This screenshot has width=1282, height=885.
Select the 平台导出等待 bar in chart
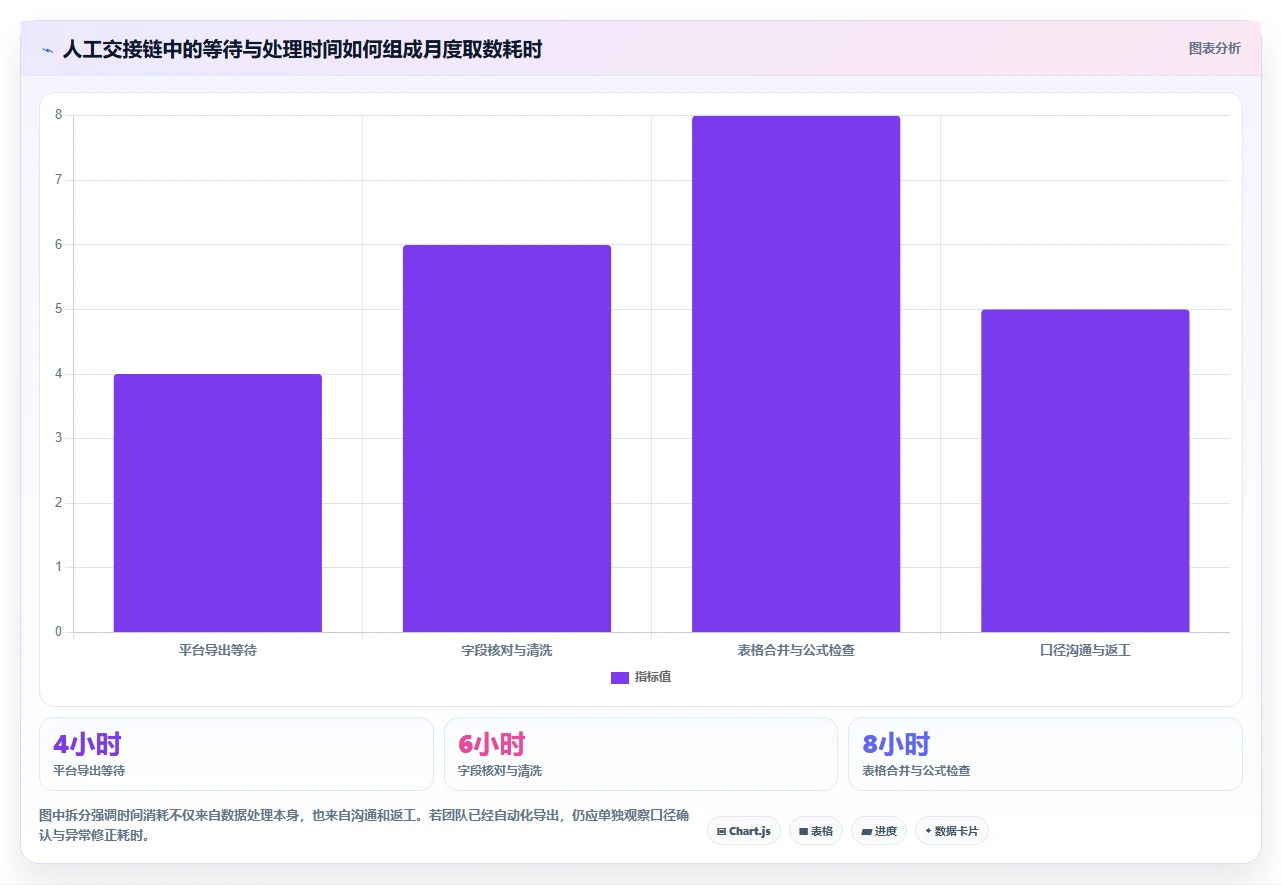click(218, 503)
